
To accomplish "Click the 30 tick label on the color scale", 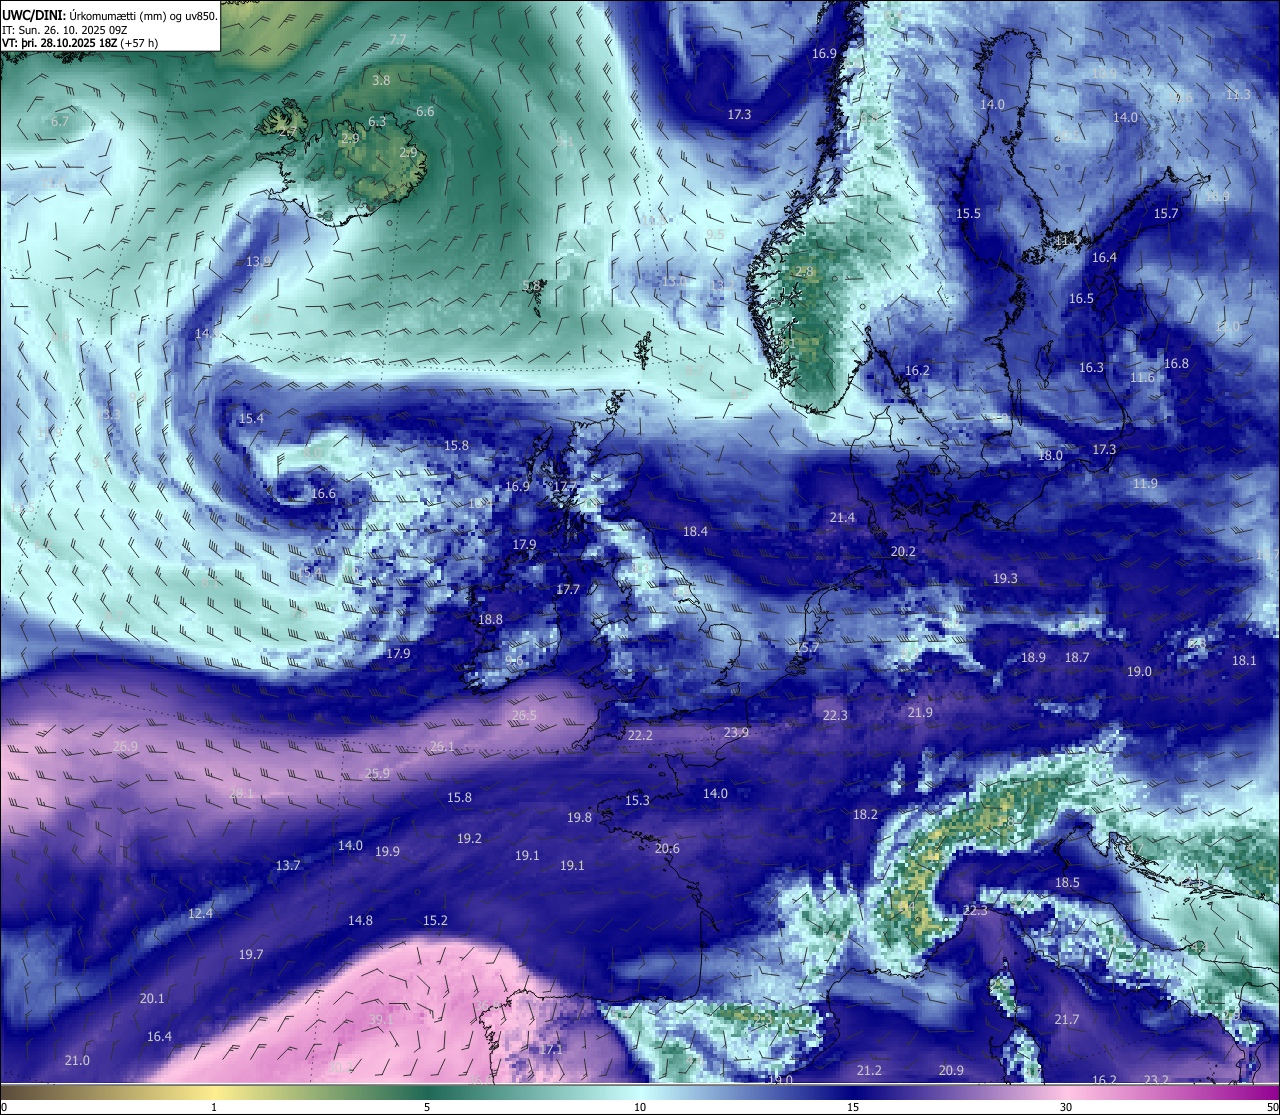I will click(x=1066, y=1107).
